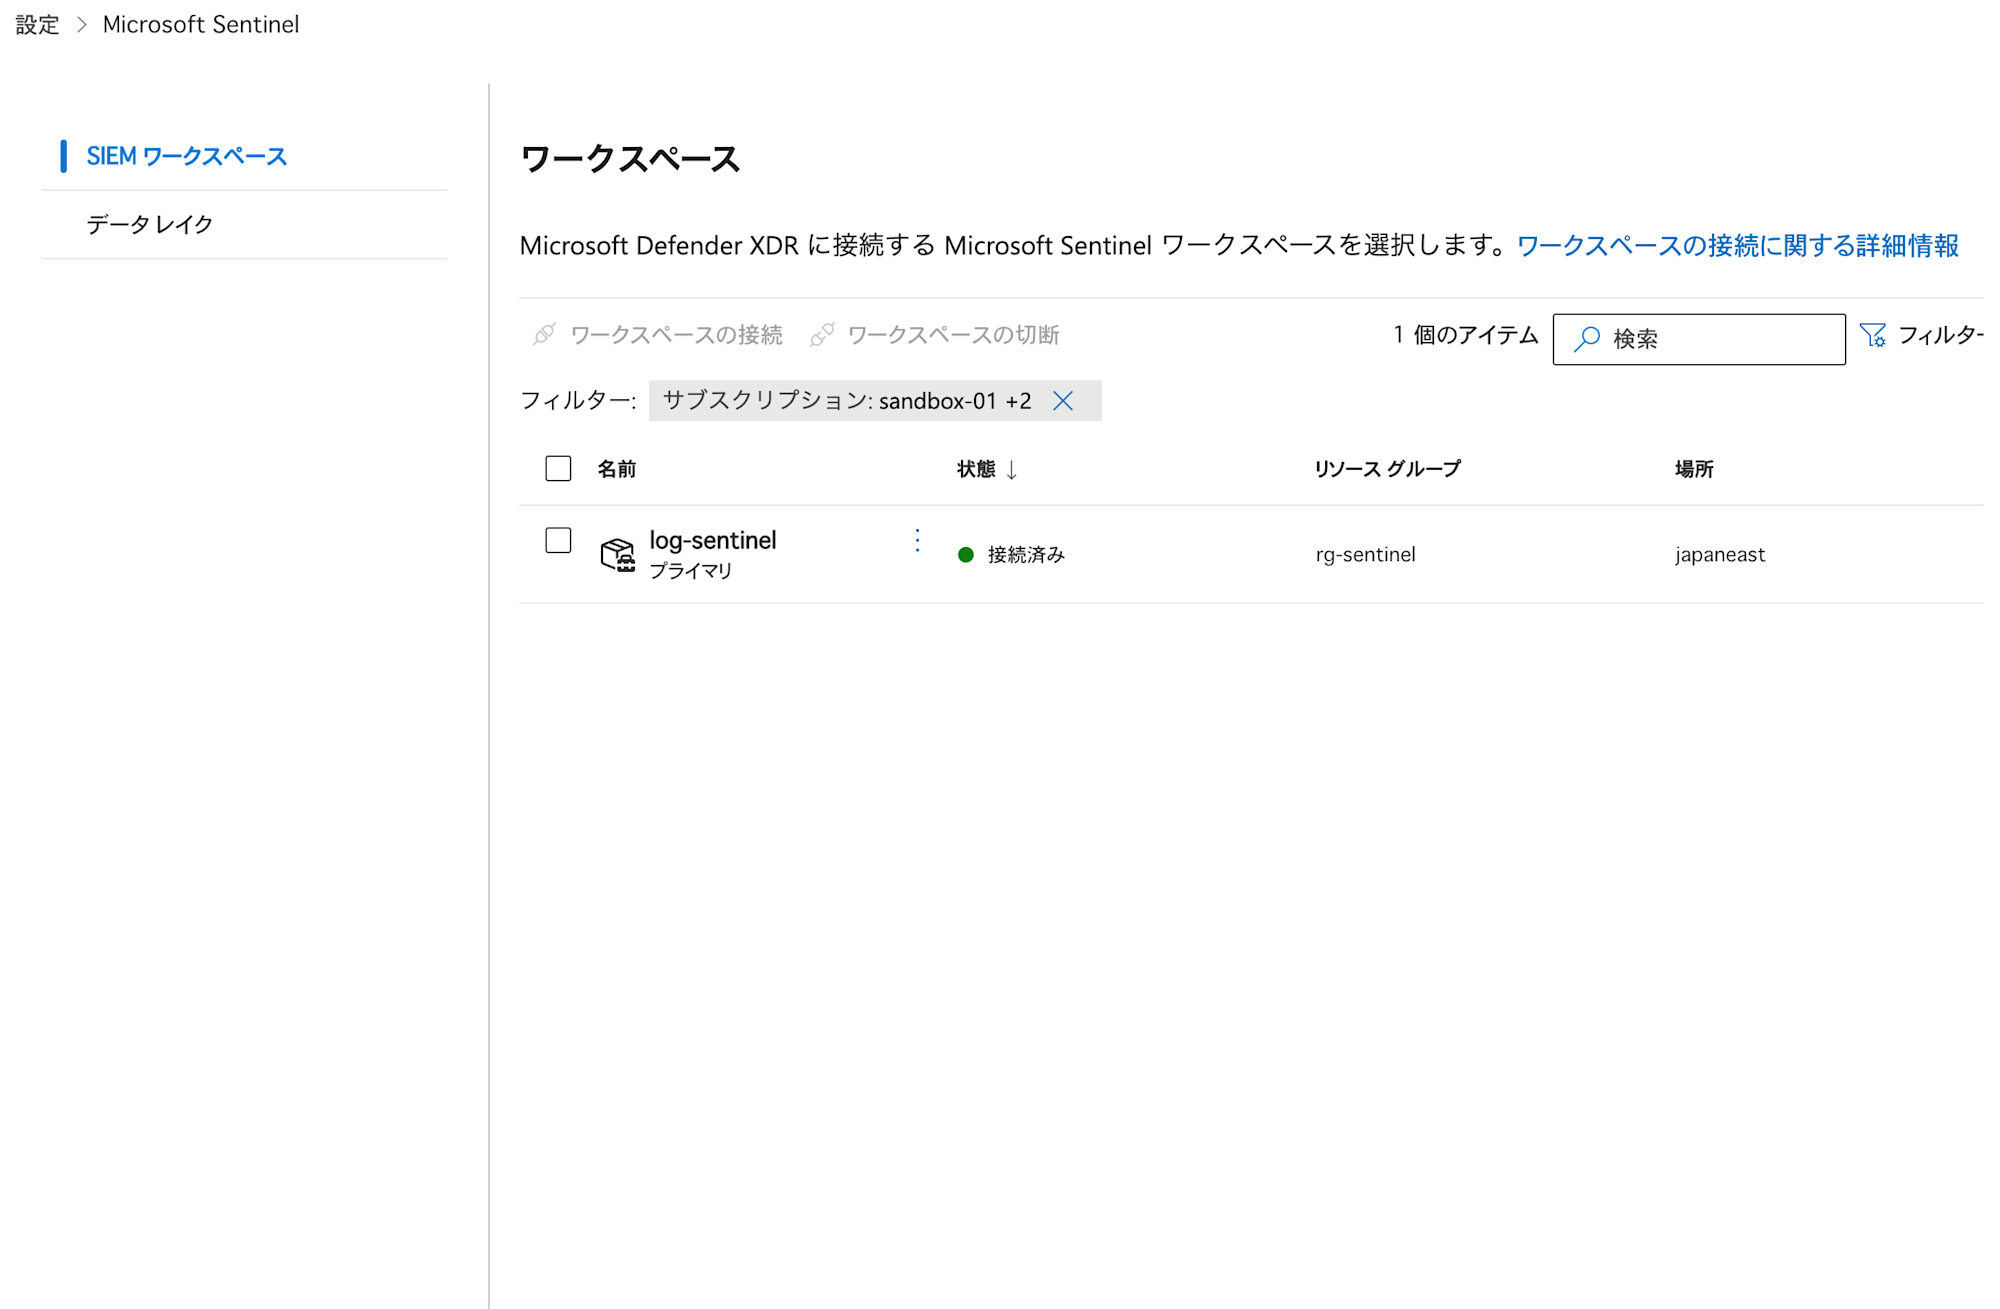Open the フィルター funnel icon
This screenshot has height=1309, width=2000.
click(x=1873, y=335)
